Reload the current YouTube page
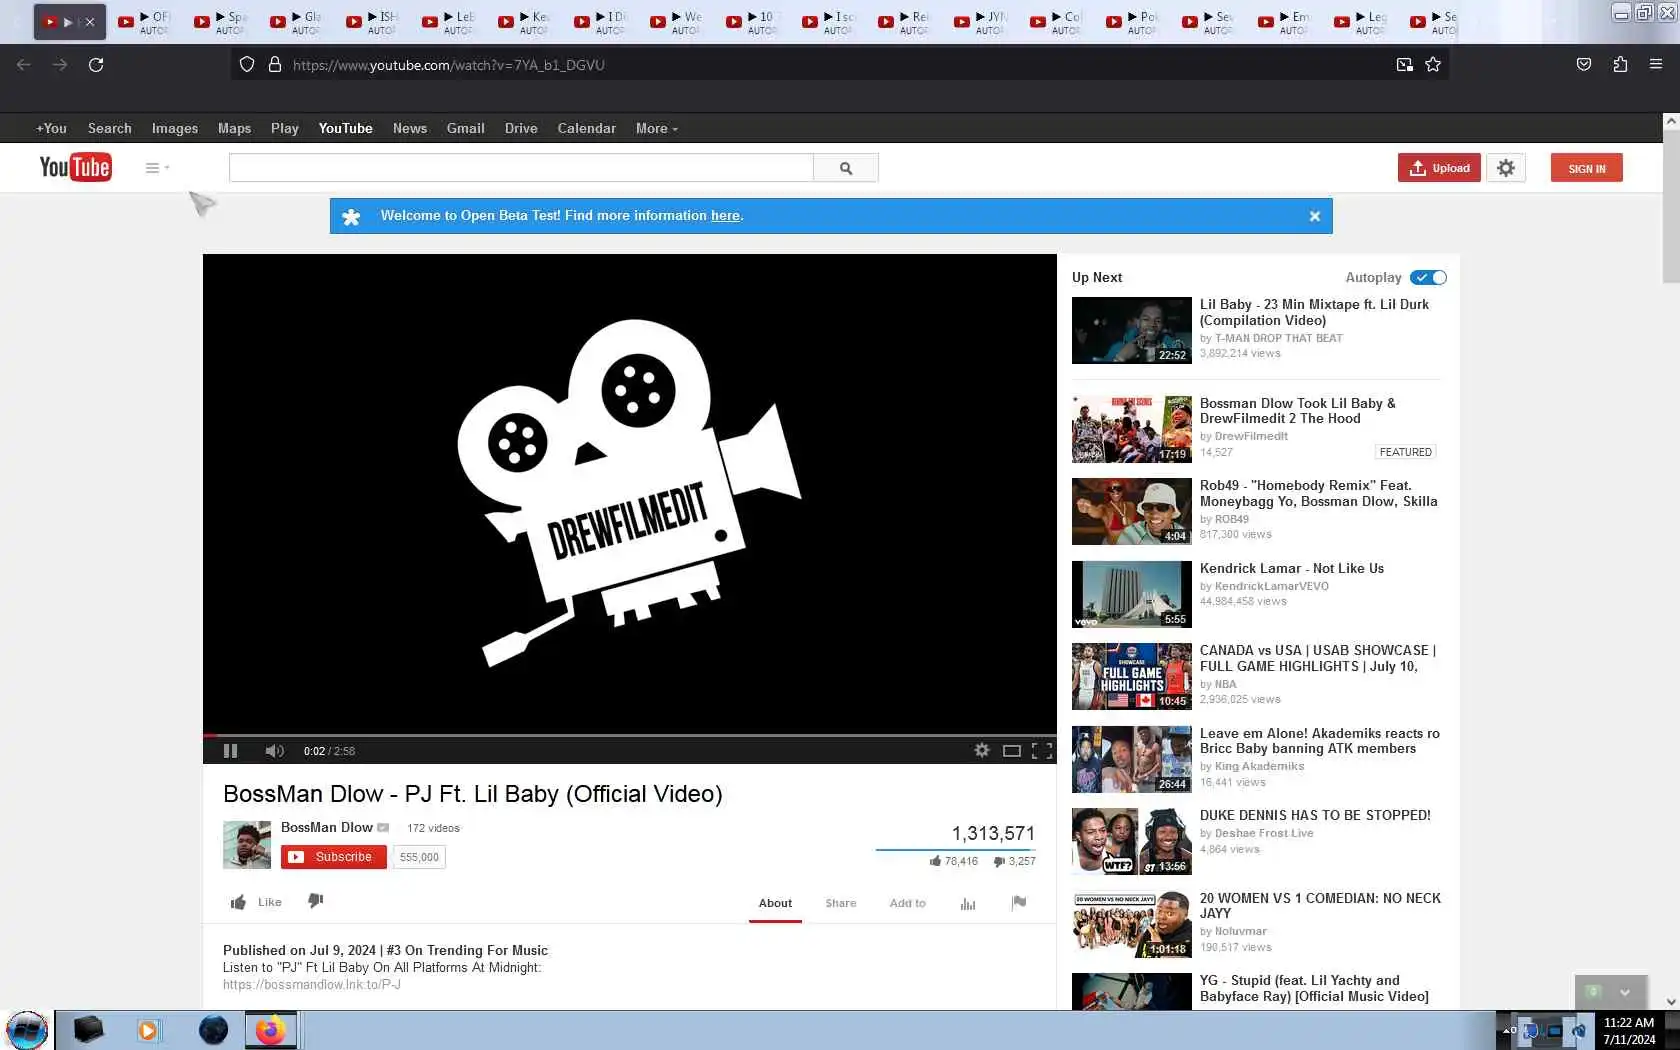The image size is (1680, 1050). coord(96,65)
